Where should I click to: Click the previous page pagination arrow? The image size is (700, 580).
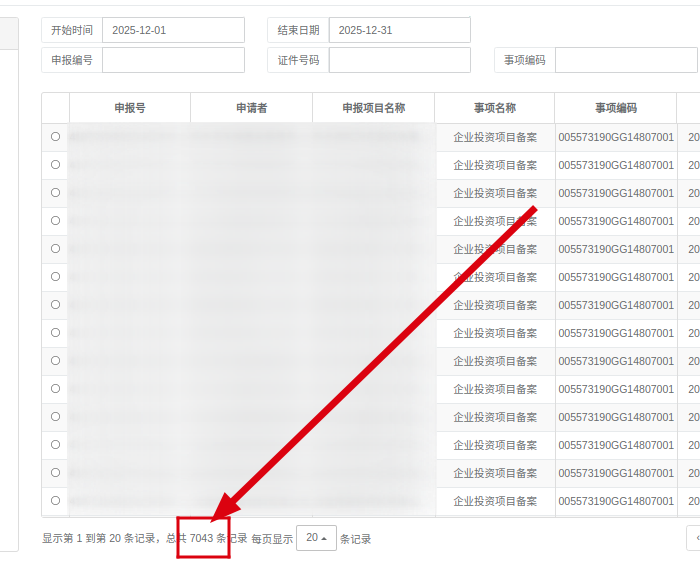(x=694, y=538)
